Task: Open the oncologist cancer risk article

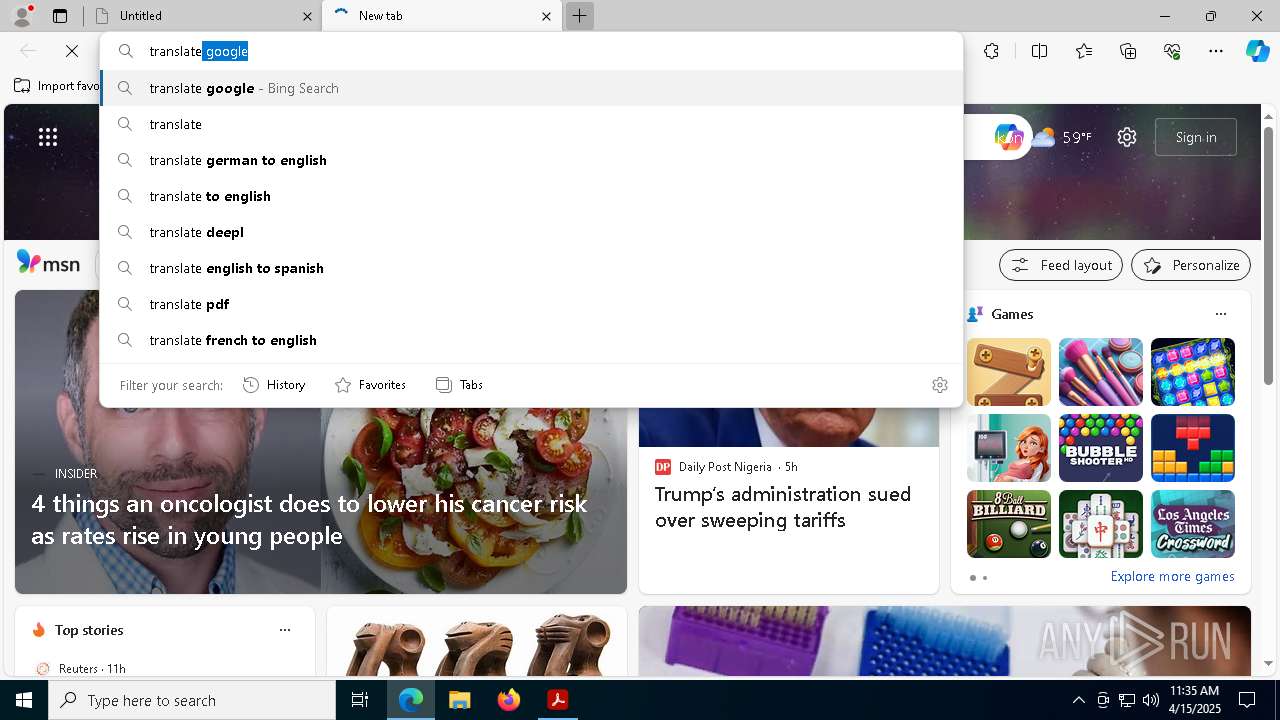Action: click(x=309, y=519)
